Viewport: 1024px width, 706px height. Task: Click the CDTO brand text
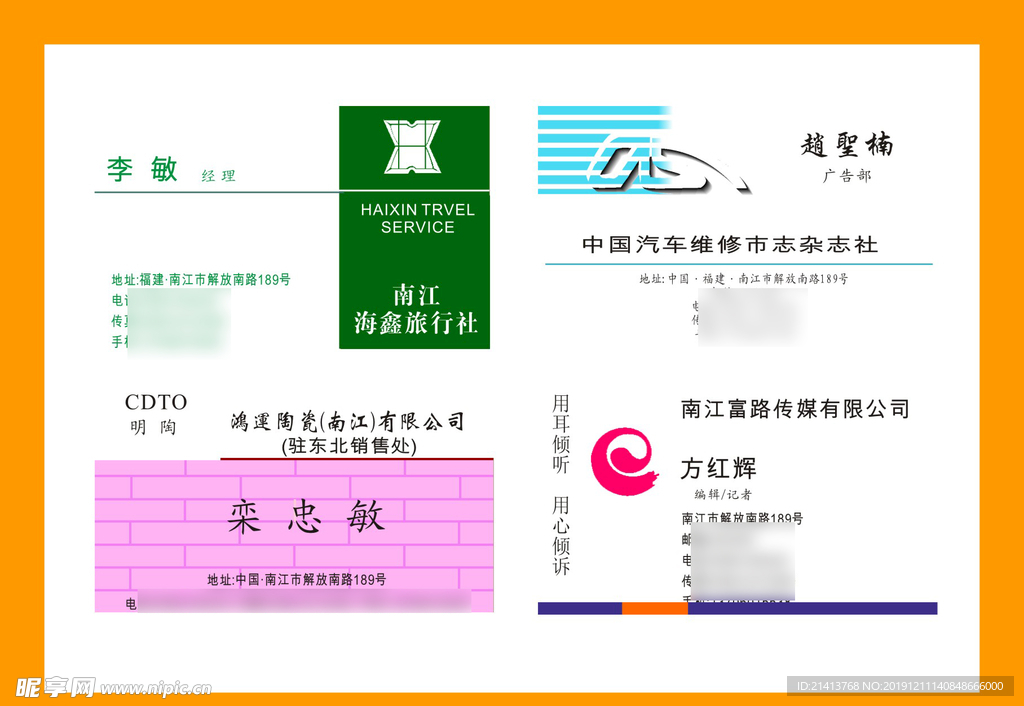tap(155, 402)
